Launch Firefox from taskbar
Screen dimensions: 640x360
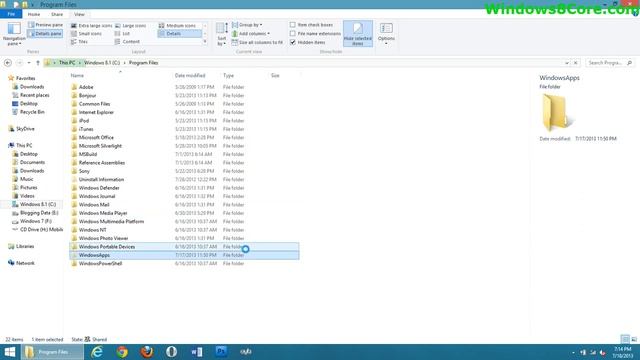(x=147, y=352)
